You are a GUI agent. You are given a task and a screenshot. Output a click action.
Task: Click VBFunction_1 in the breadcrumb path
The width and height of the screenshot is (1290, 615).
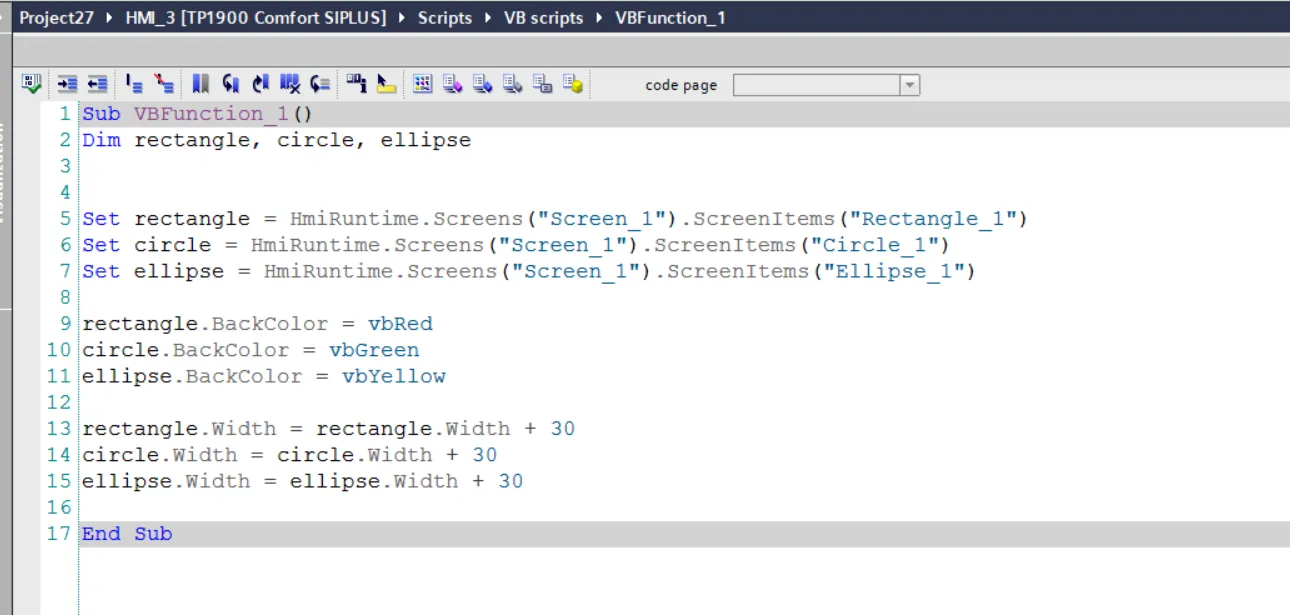point(670,18)
